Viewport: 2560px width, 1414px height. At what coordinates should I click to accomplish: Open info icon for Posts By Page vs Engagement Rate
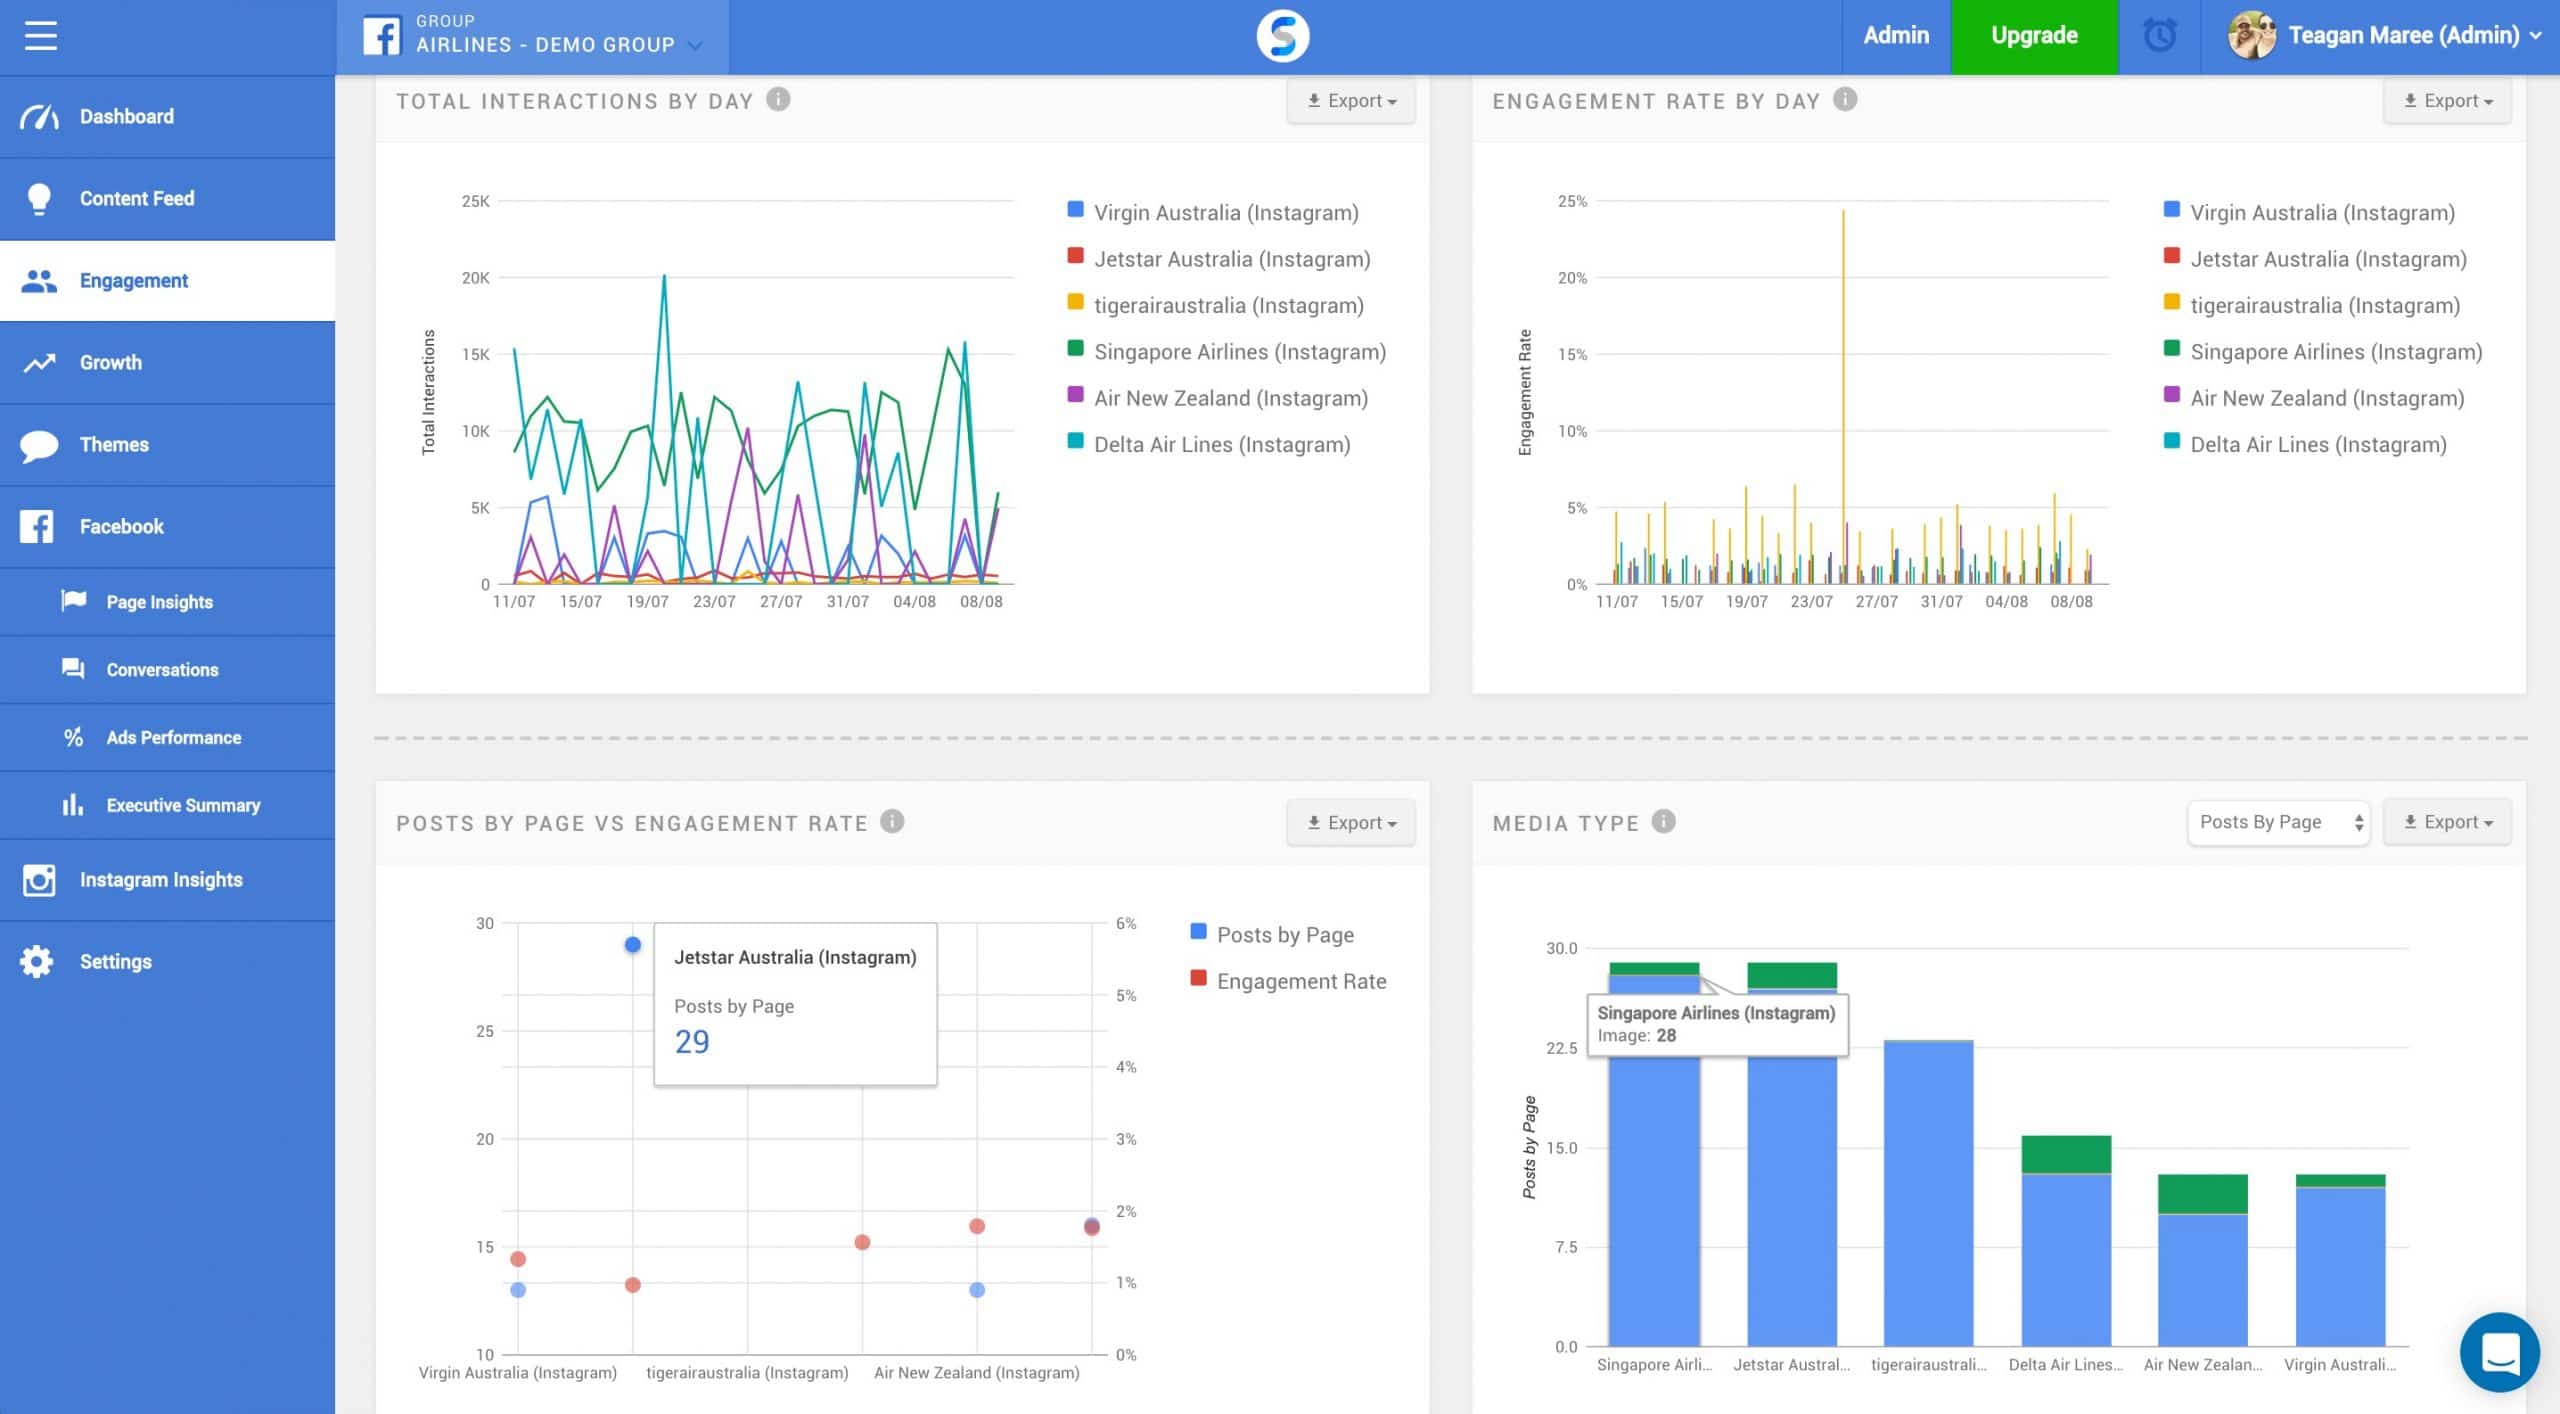click(x=892, y=822)
